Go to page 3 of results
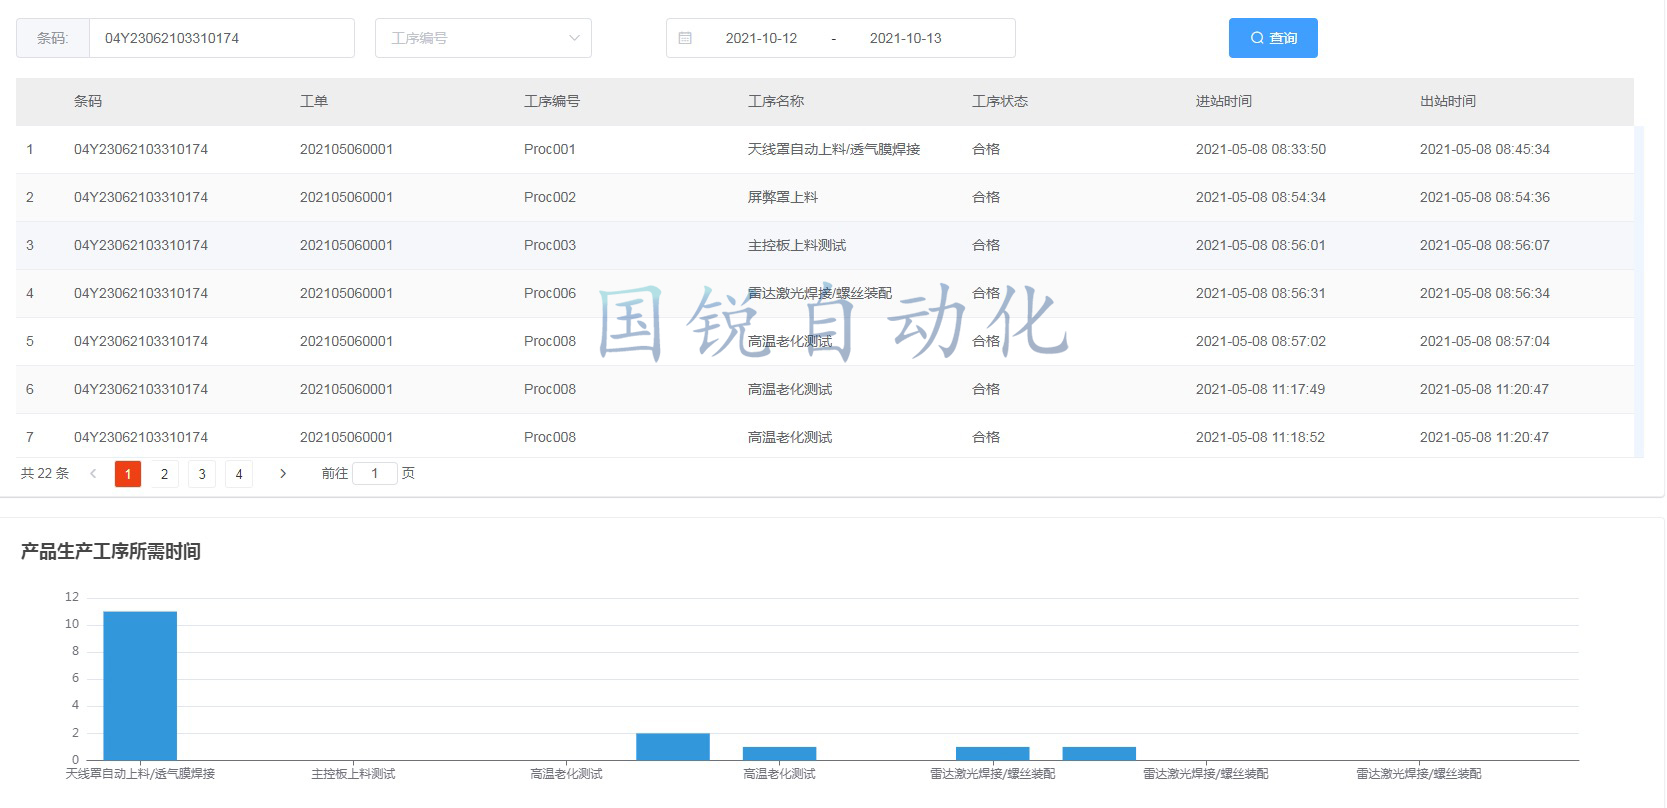Screen dimensions: 1667x808 click(202, 474)
